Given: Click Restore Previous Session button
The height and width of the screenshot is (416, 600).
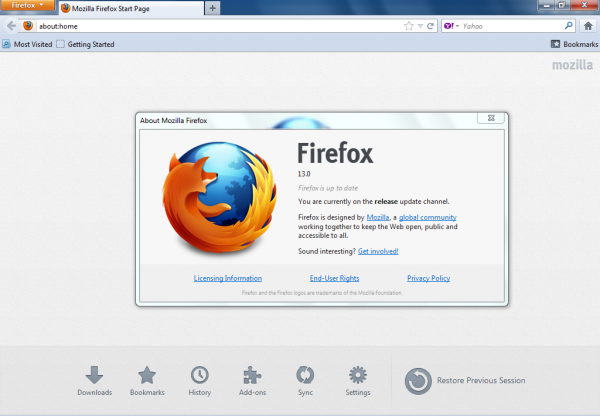Looking at the screenshot, I should (465, 381).
